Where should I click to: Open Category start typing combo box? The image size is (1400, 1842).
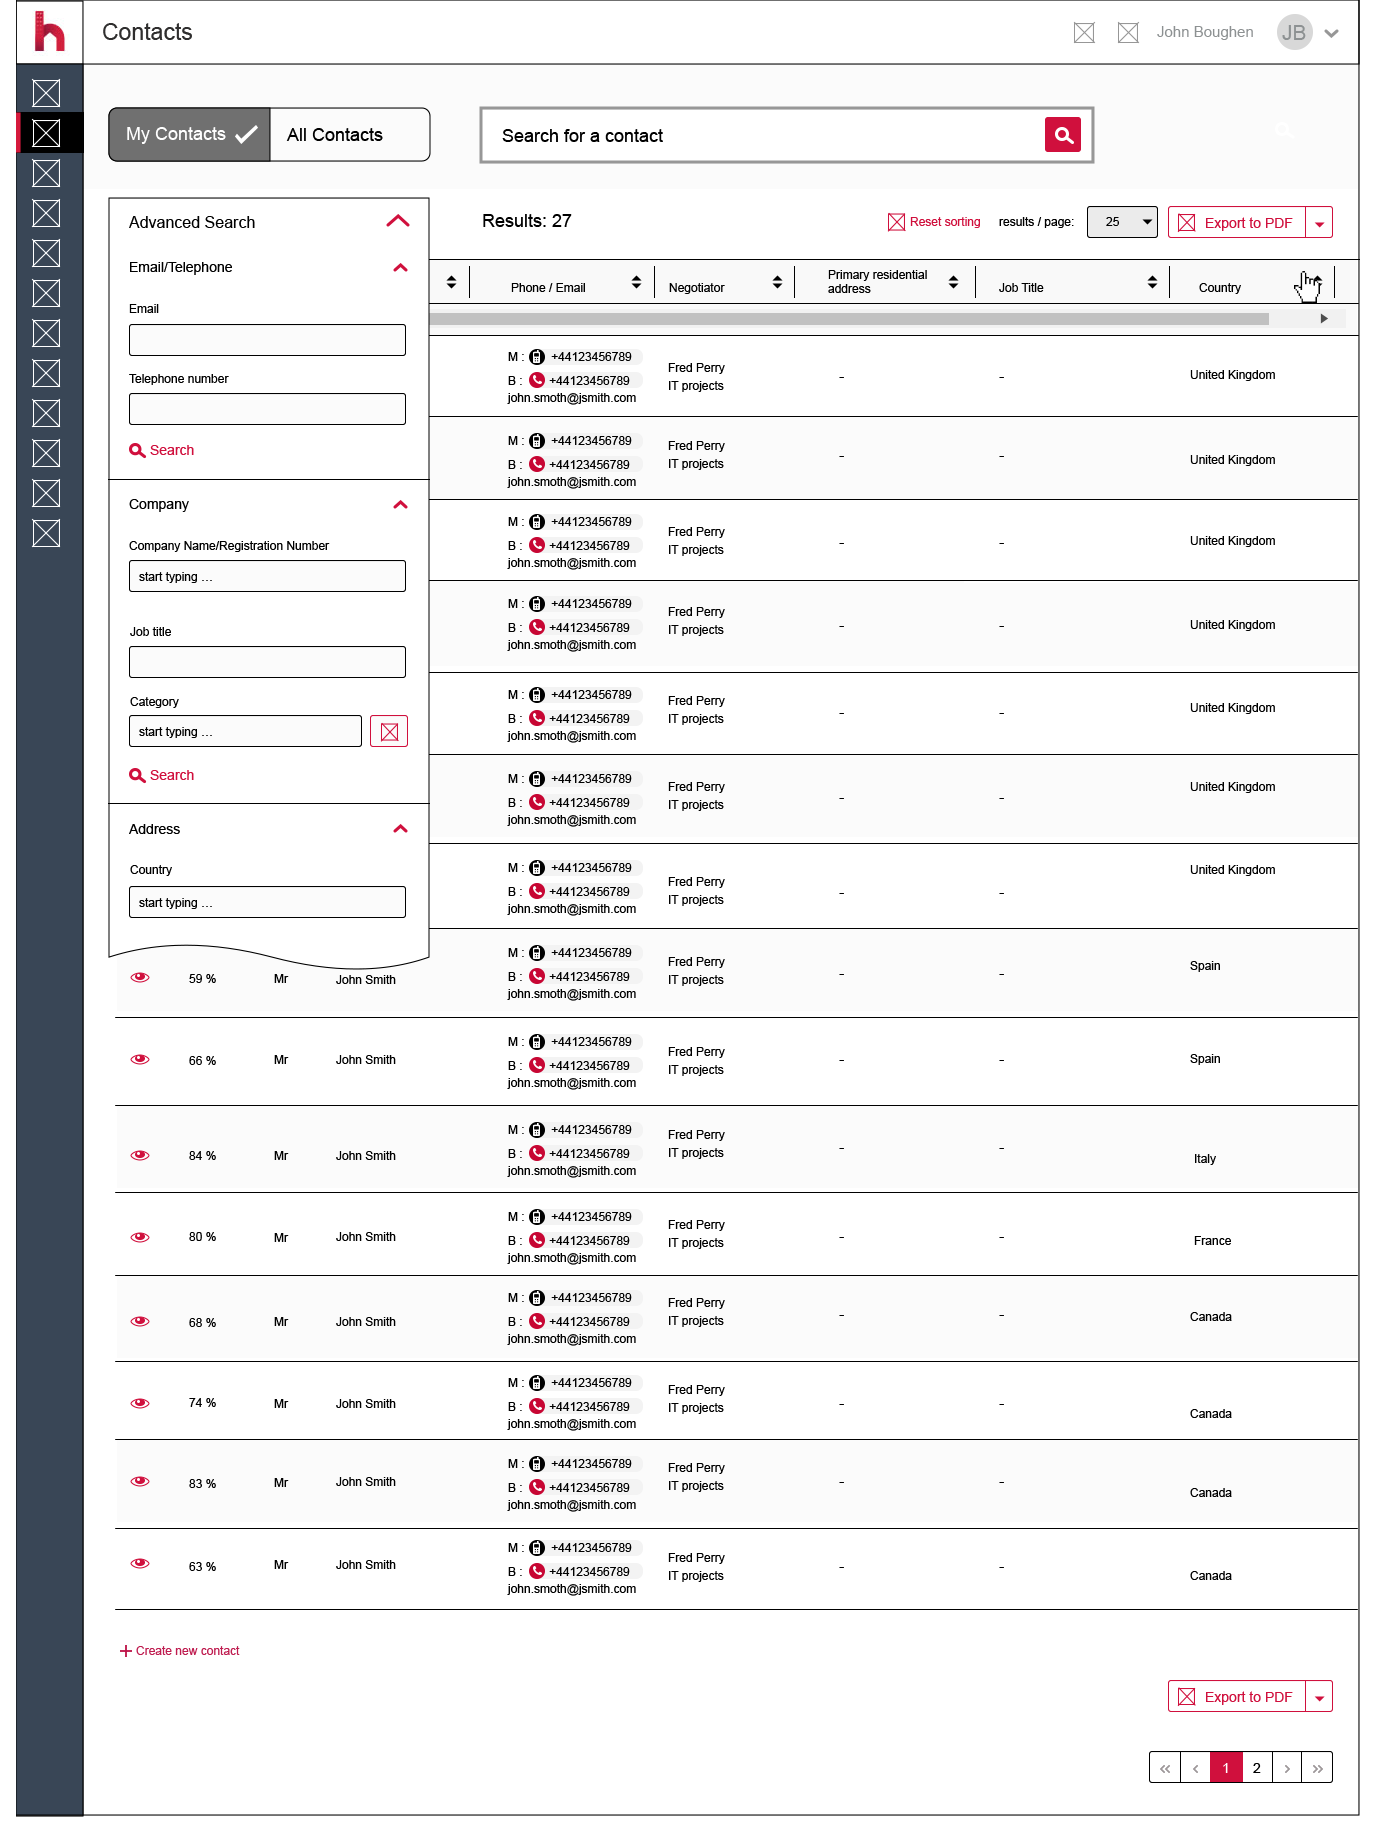pyautogui.click(x=245, y=731)
